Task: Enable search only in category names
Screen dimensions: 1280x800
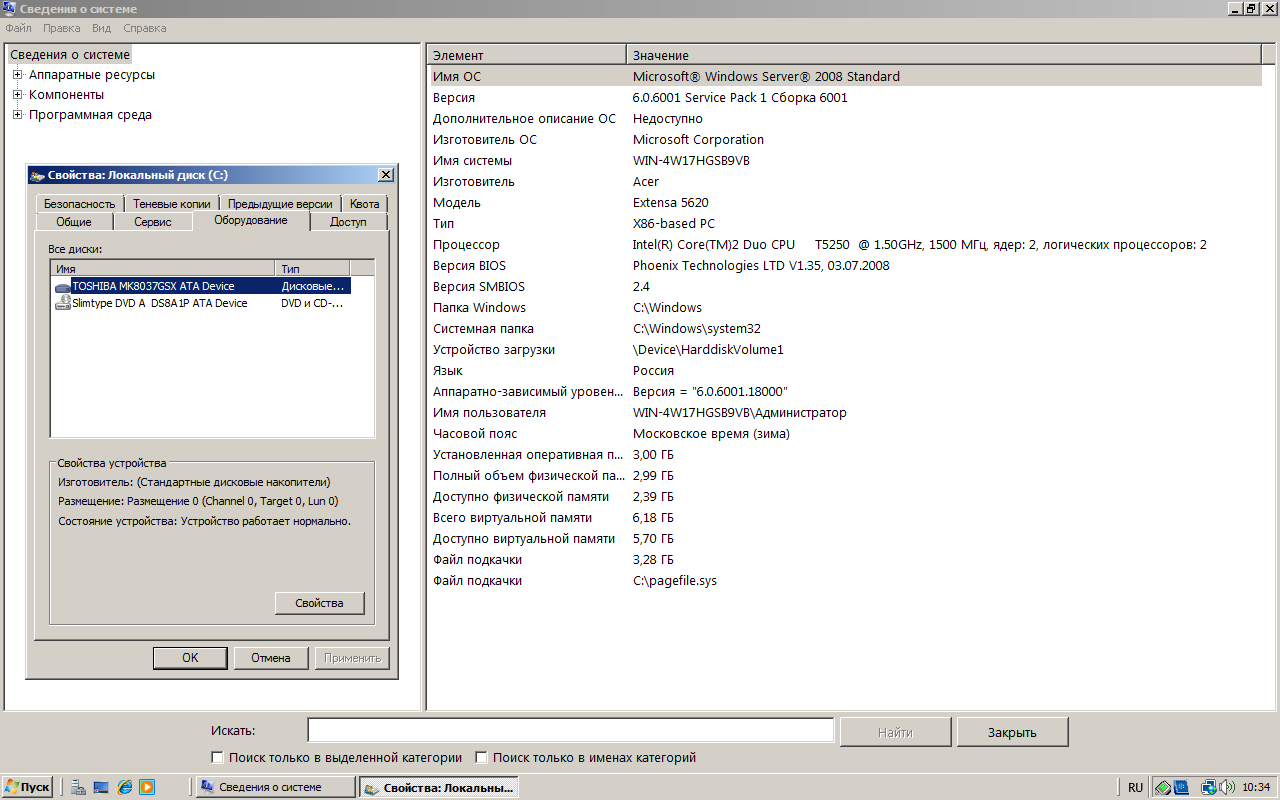Action: [481, 758]
